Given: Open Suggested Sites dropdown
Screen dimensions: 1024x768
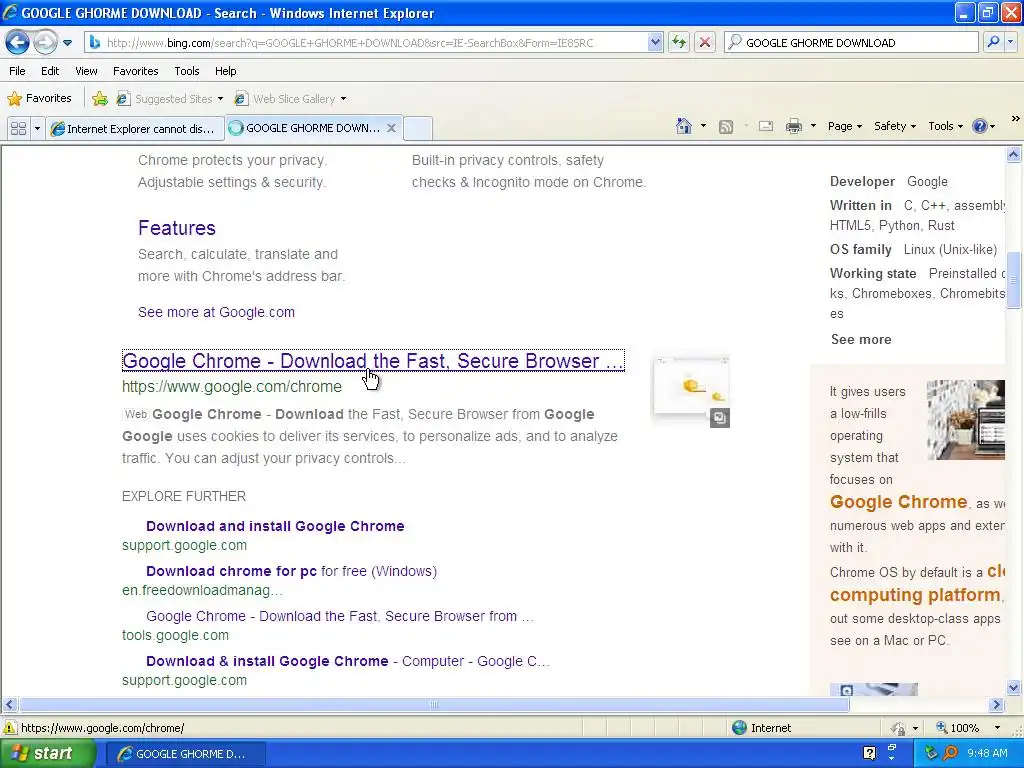Looking at the screenshot, I should pos(170,99).
